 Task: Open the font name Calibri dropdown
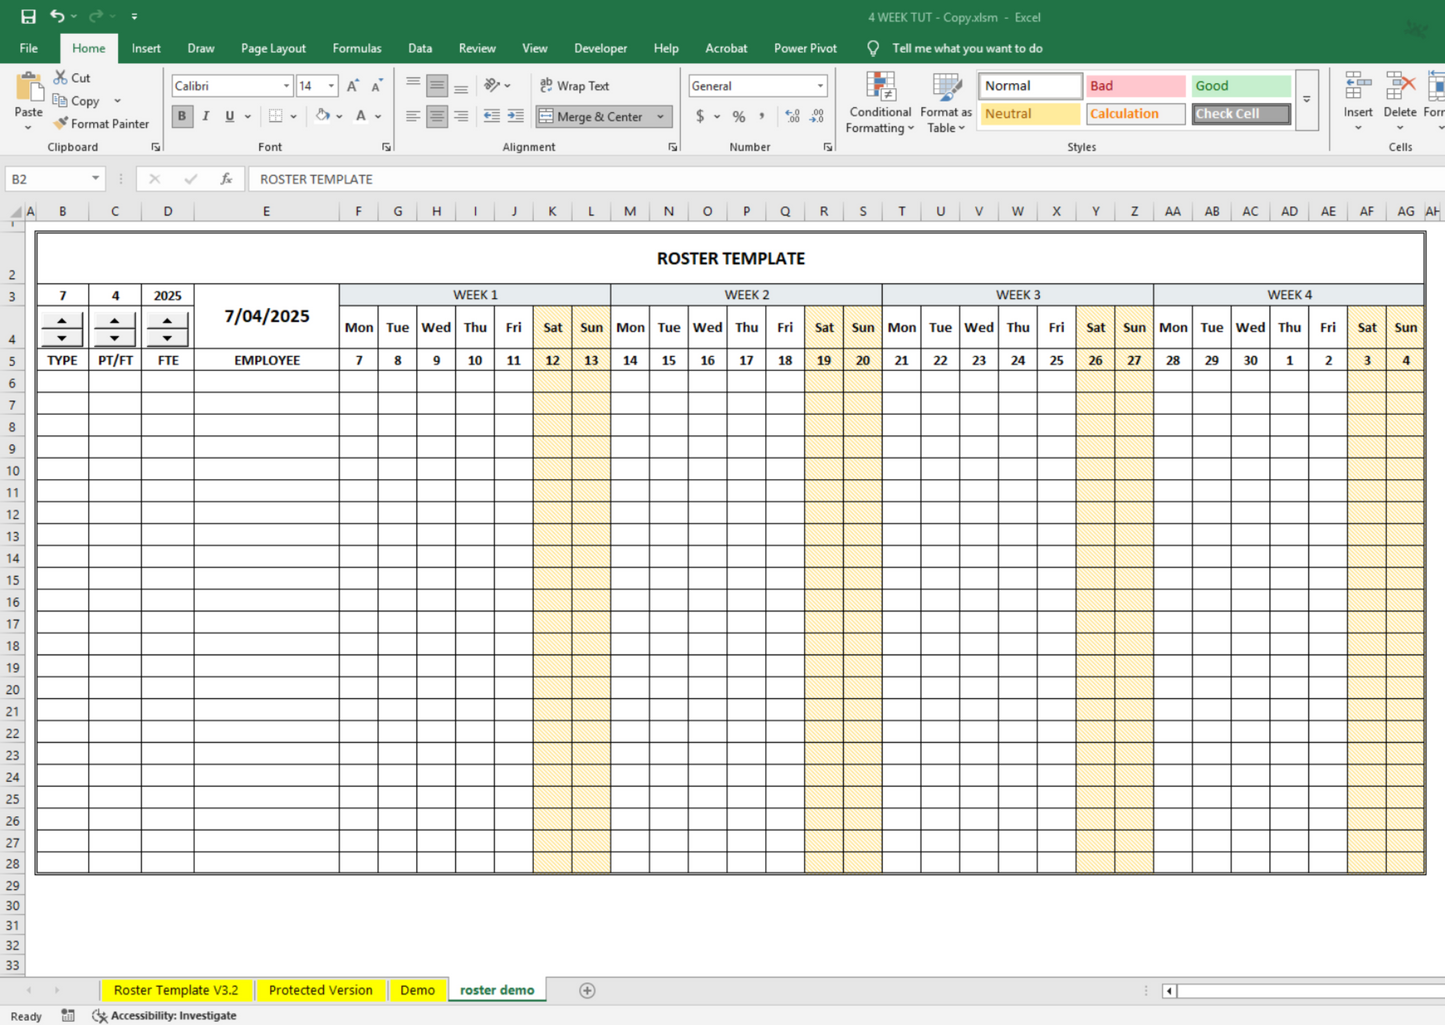286,86
